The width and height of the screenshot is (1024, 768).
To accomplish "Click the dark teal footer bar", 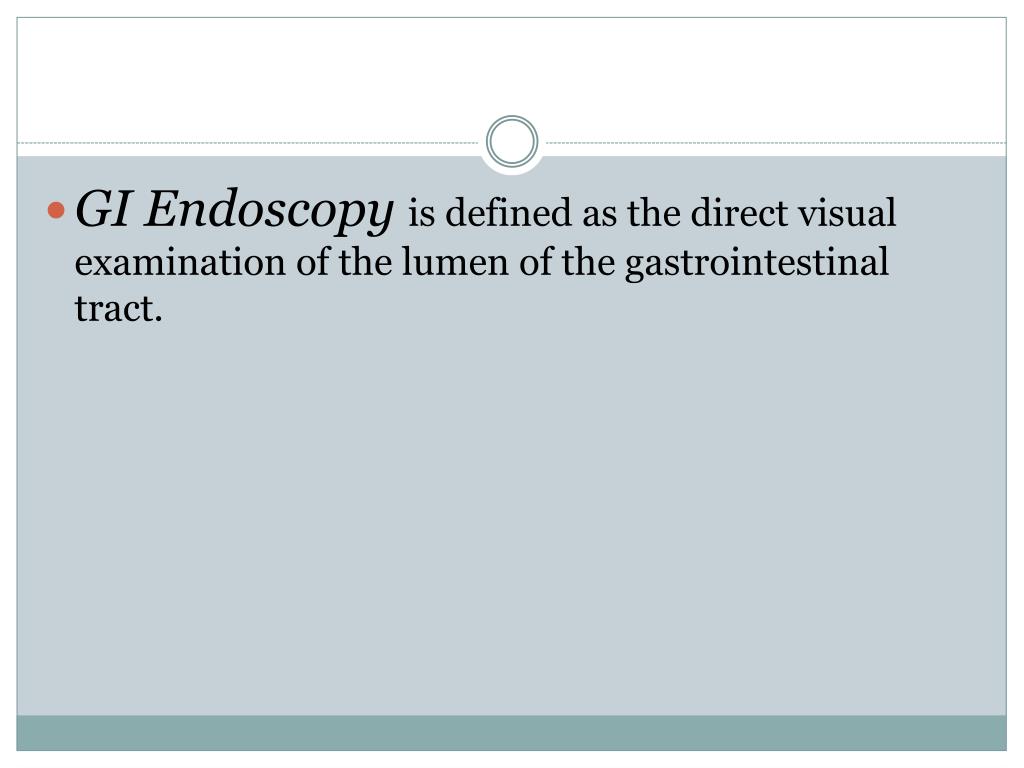I will [511, 733].
